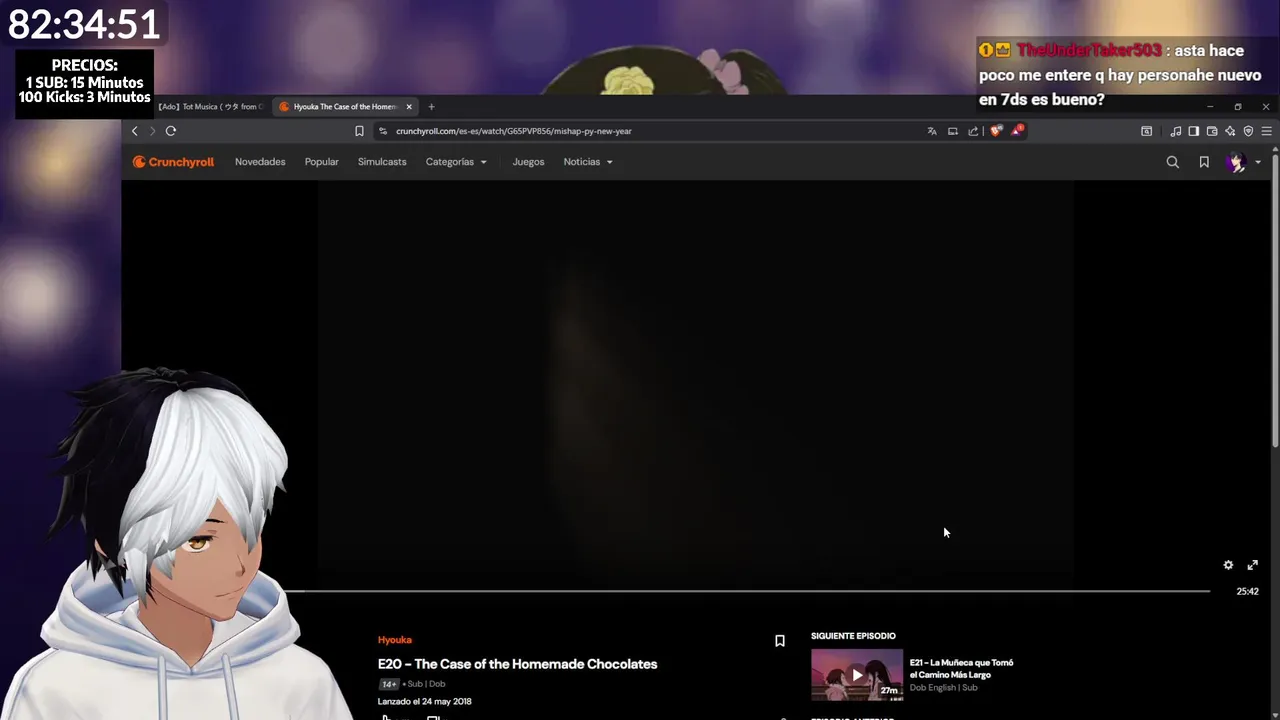Open the browser hamburger menu
Screen dimensions: 1280x720
[1266, 131]
